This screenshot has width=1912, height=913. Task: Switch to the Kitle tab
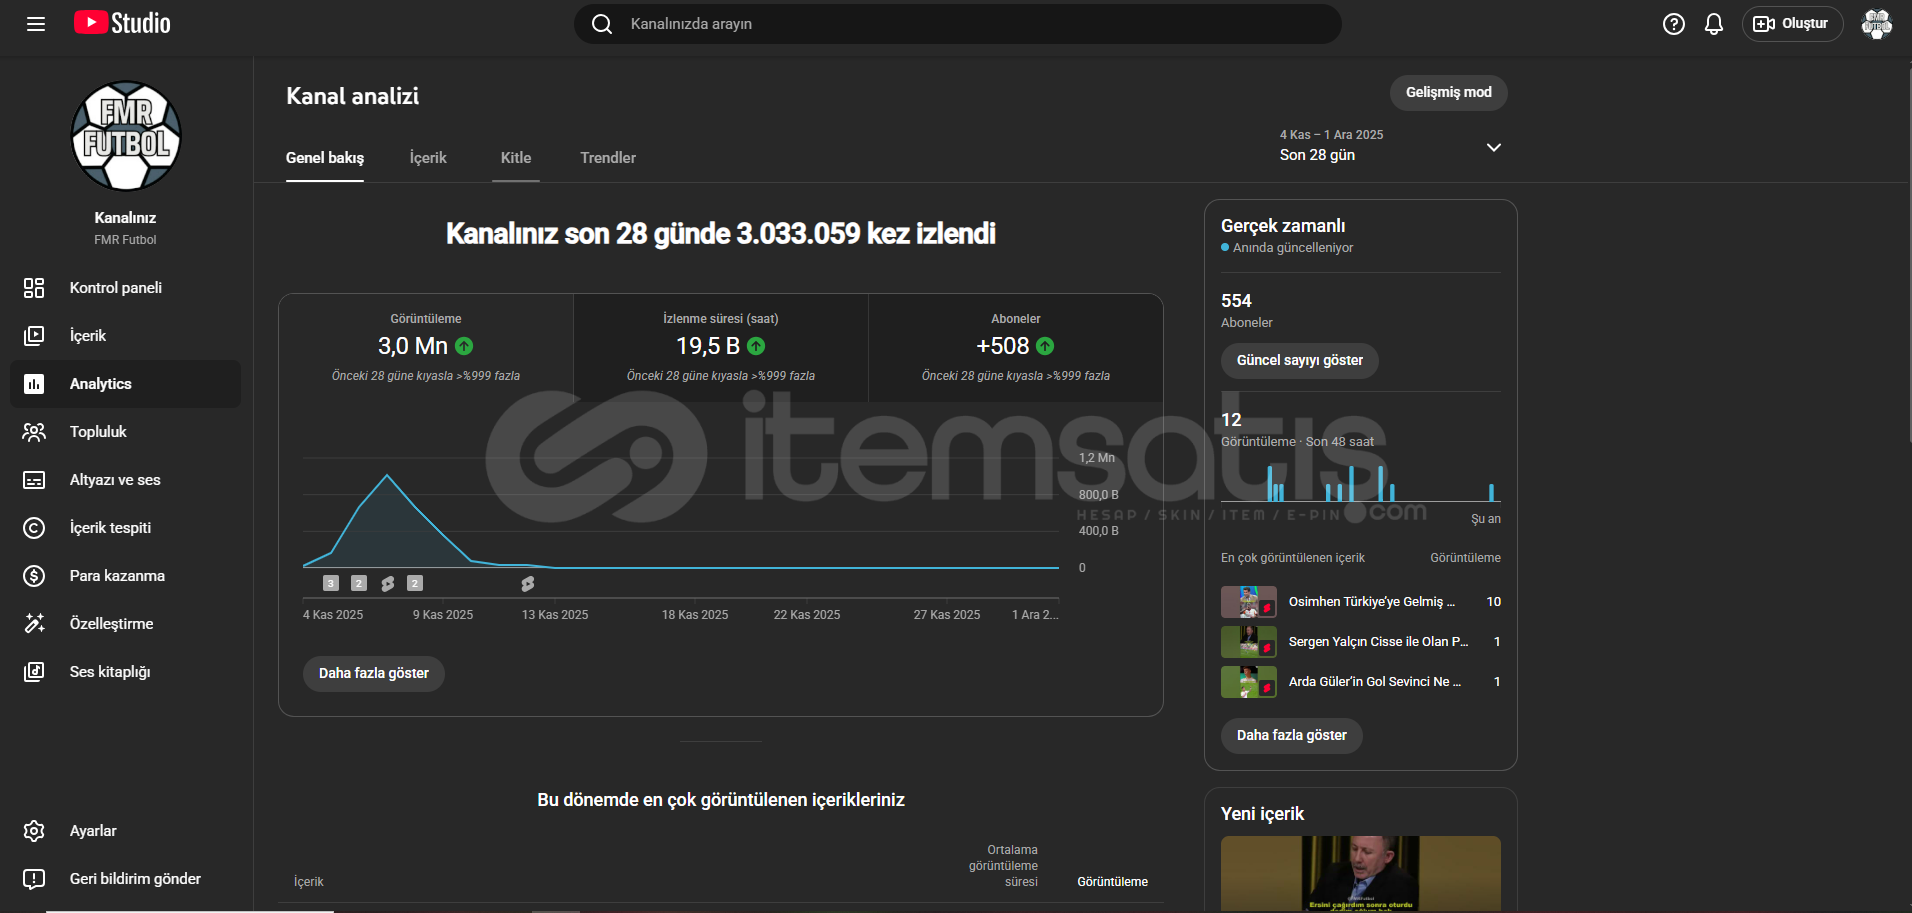coord(515,158)
